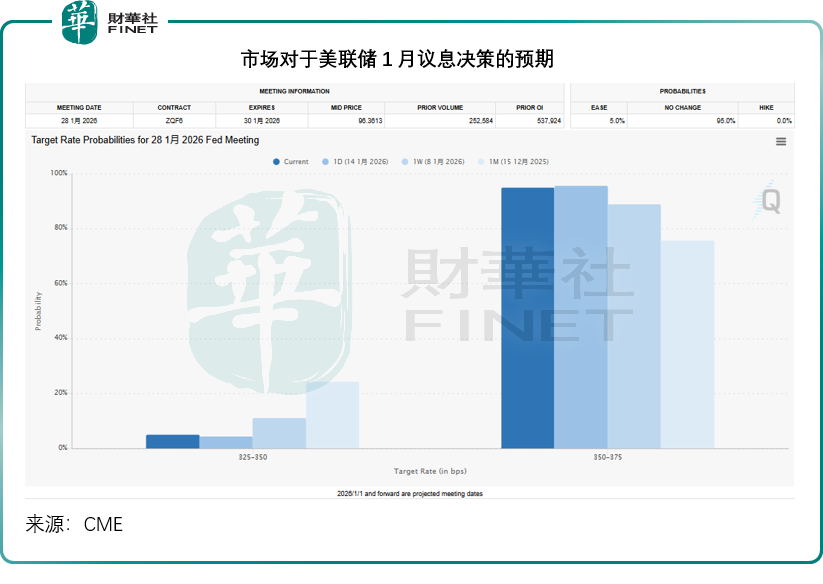Image resolution: width=823 pixels, height=584 pixels.
Task: Click the NO CHANGE probability header
Action: (x=682, y=107)
